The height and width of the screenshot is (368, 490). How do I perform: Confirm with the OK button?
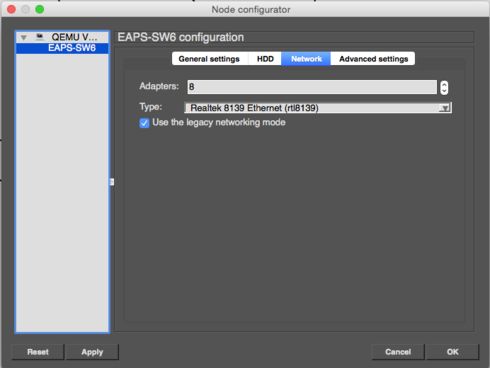[453, 352]
